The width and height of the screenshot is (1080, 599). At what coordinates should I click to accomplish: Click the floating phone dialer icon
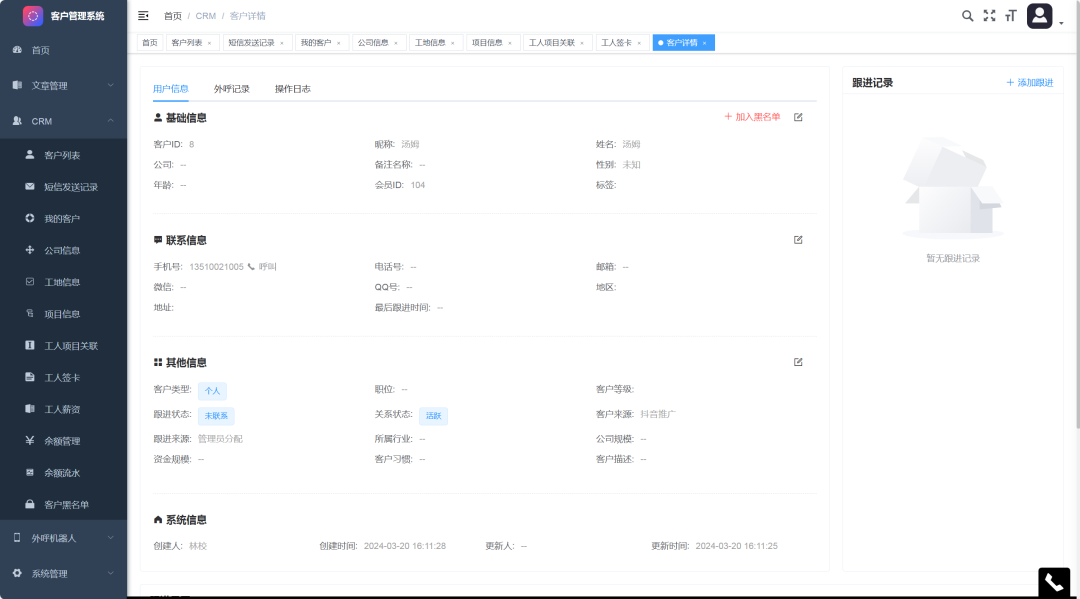tap(1054, 582)
